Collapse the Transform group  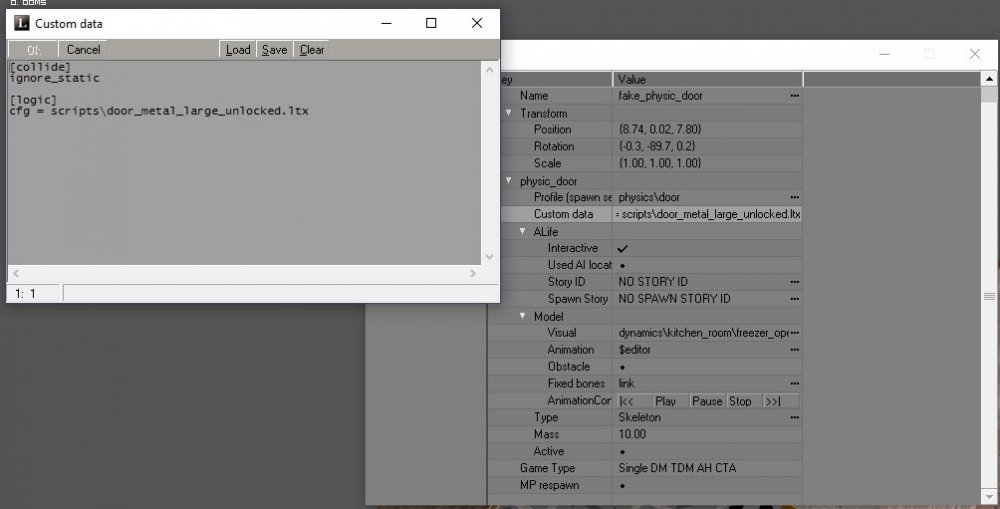click(508, 113)
